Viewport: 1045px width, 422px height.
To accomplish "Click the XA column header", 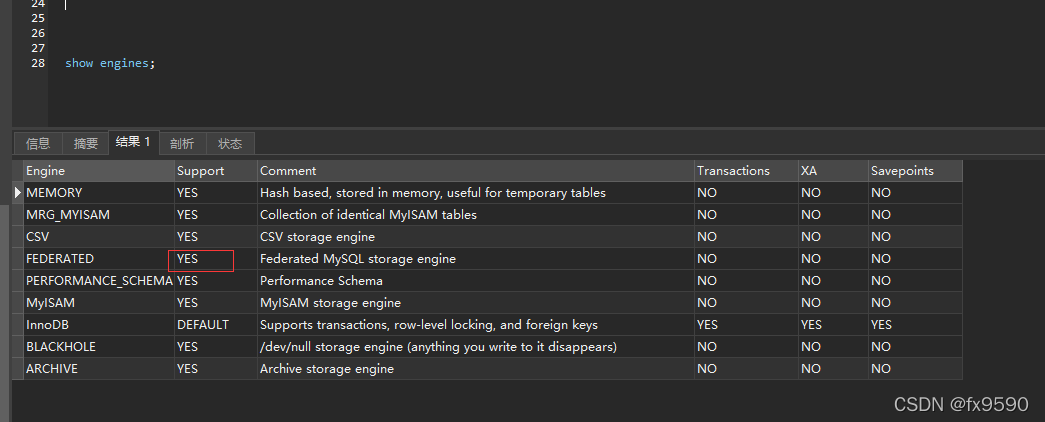I will point(832,171).
